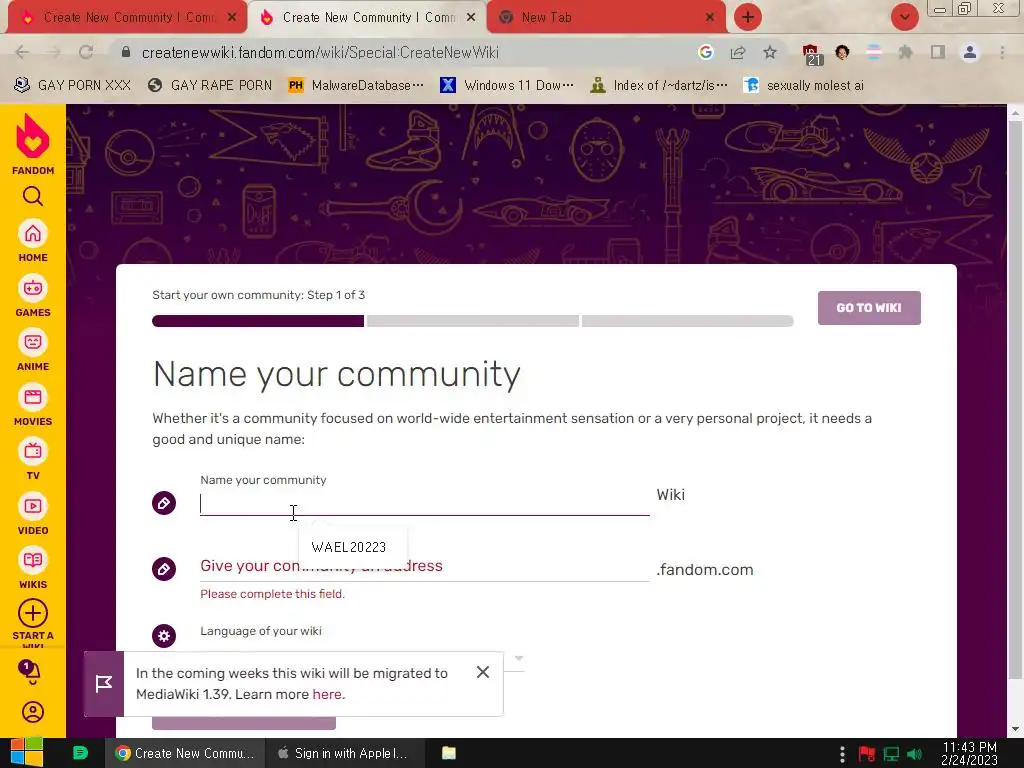Open the Chrome three-dot menu
Image resolution: width=1024 pixels, height=768 pixels.
pyautogui.click(x=1002, y=52)
